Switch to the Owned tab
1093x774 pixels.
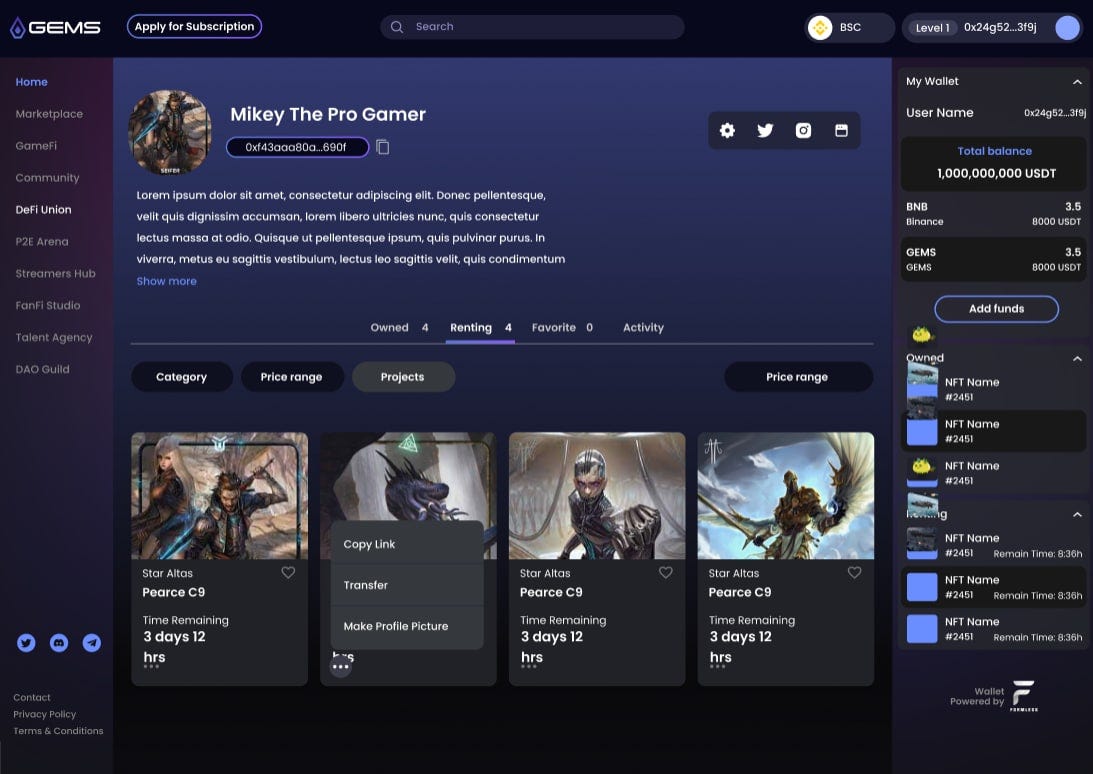pos(399,327)
